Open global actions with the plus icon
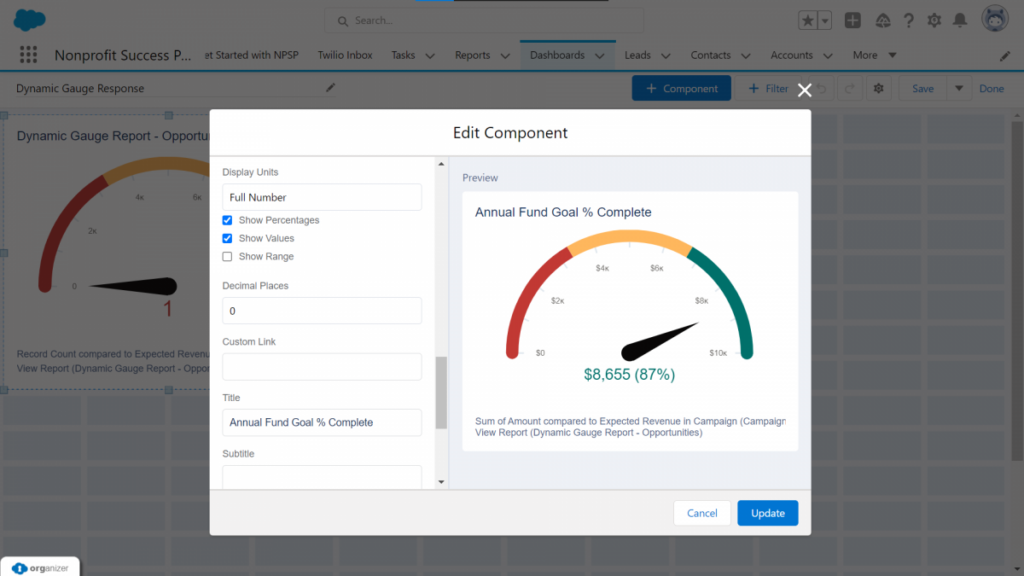Screen dimensions: 1024x576 tap(854, 19)
